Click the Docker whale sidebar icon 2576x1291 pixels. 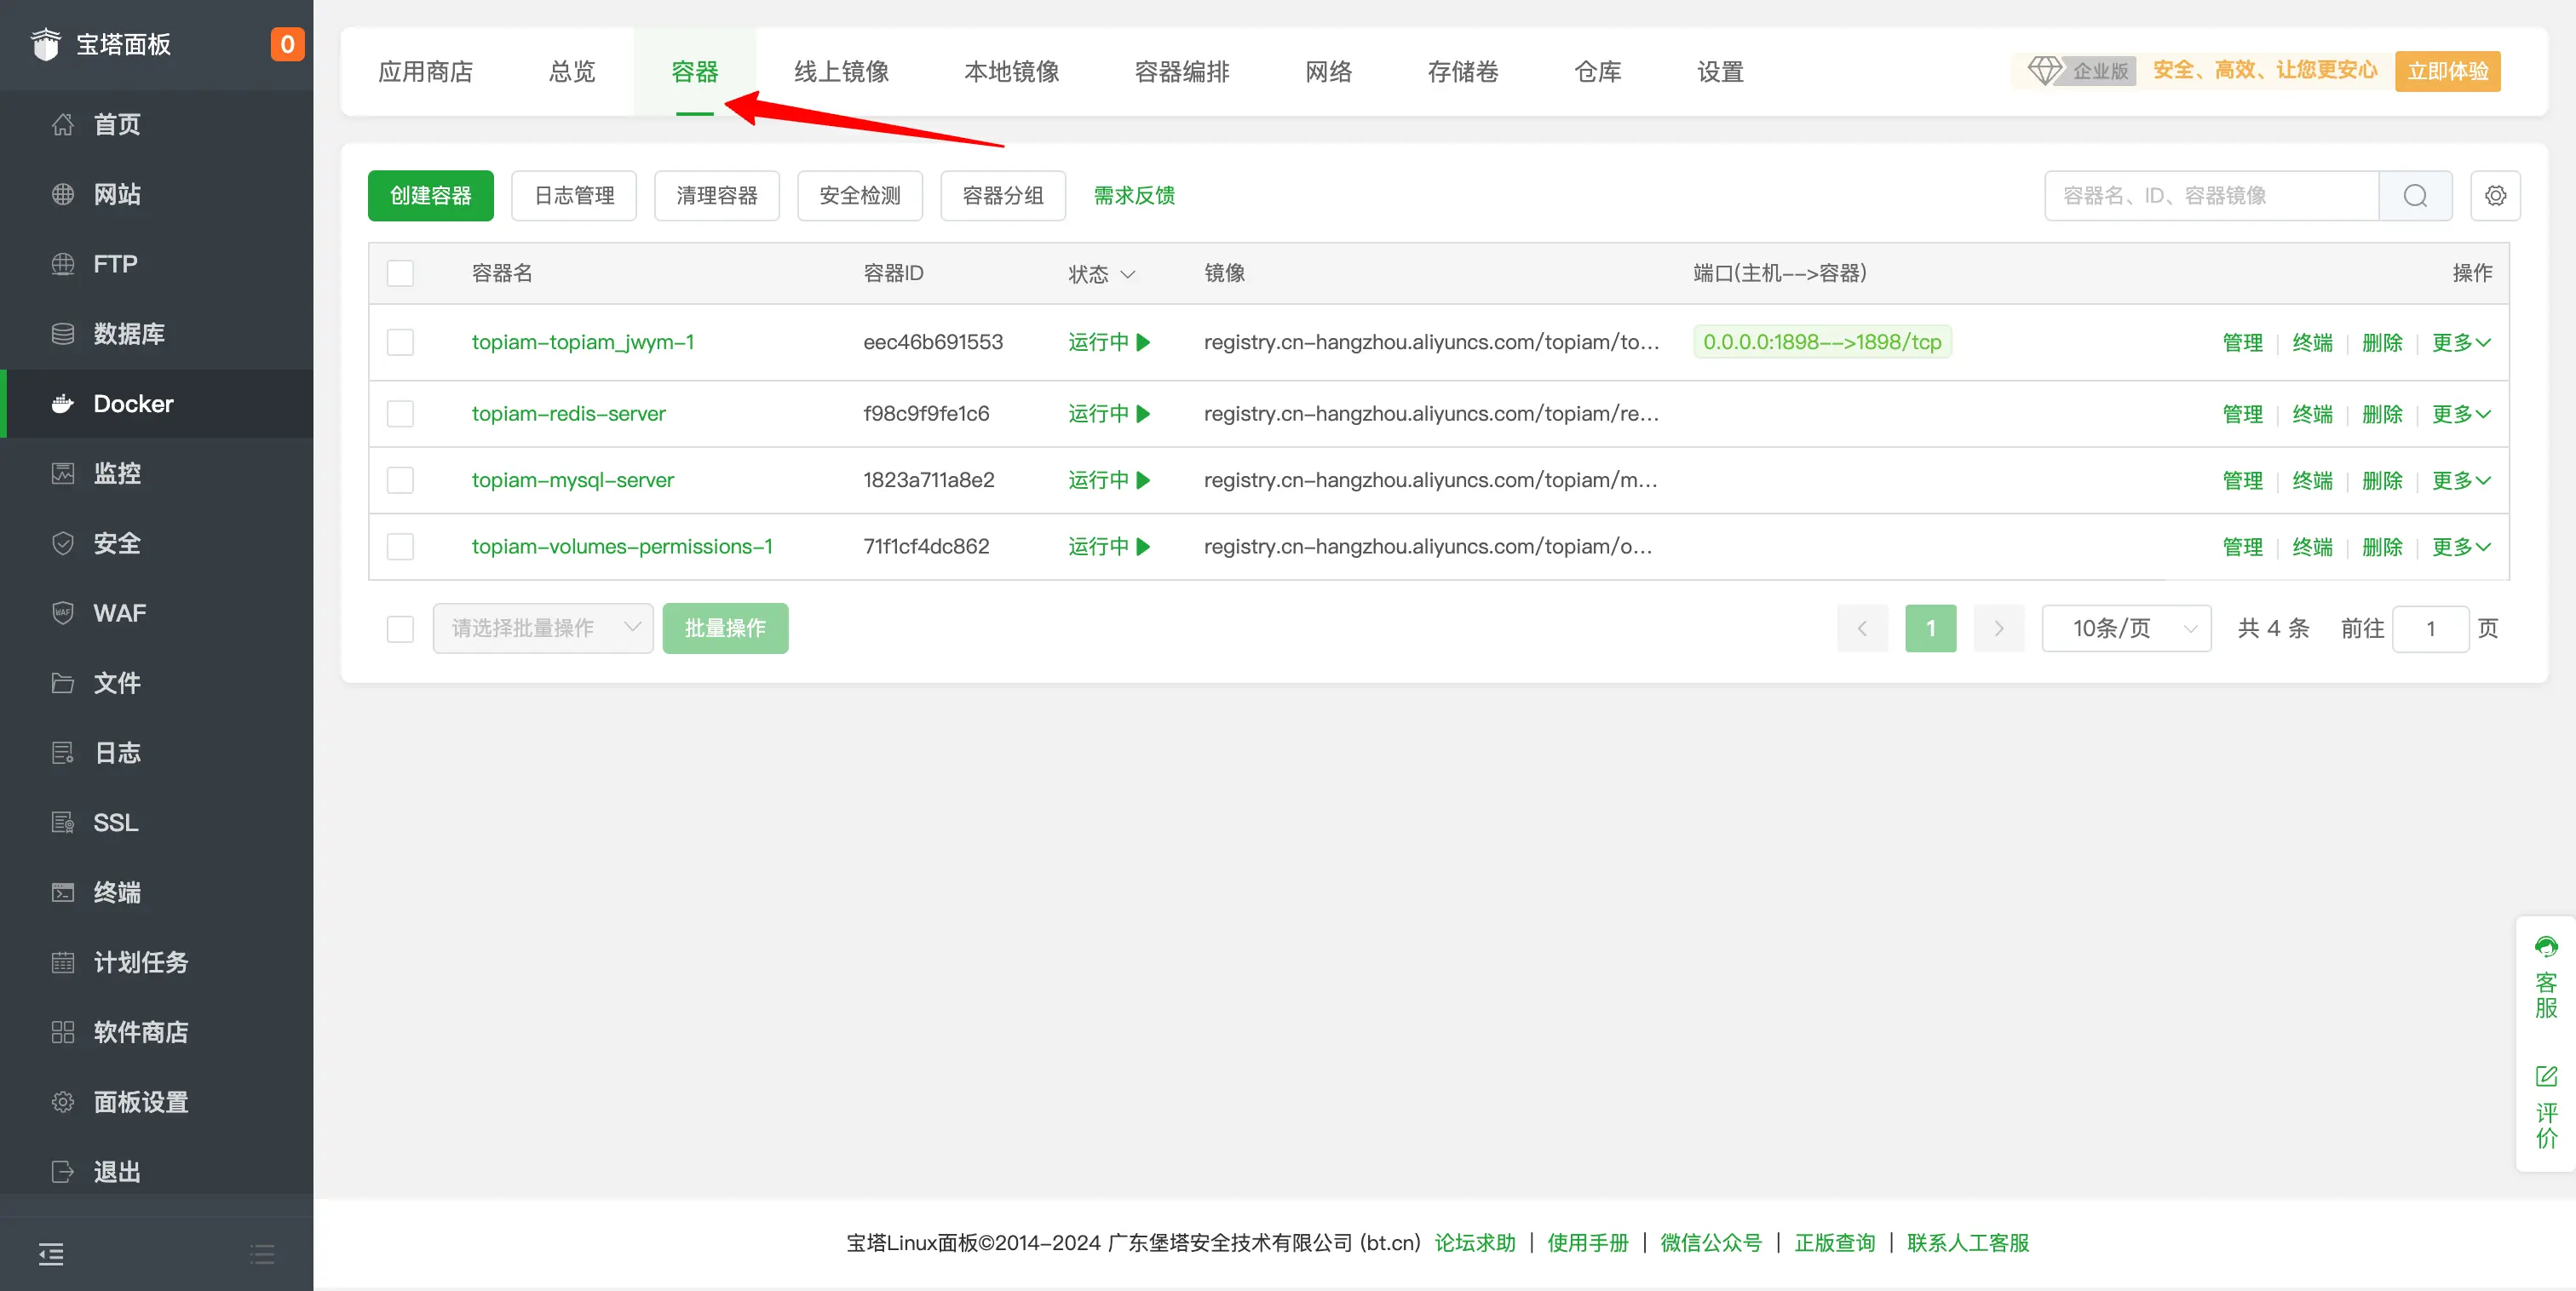coord(63,404)
